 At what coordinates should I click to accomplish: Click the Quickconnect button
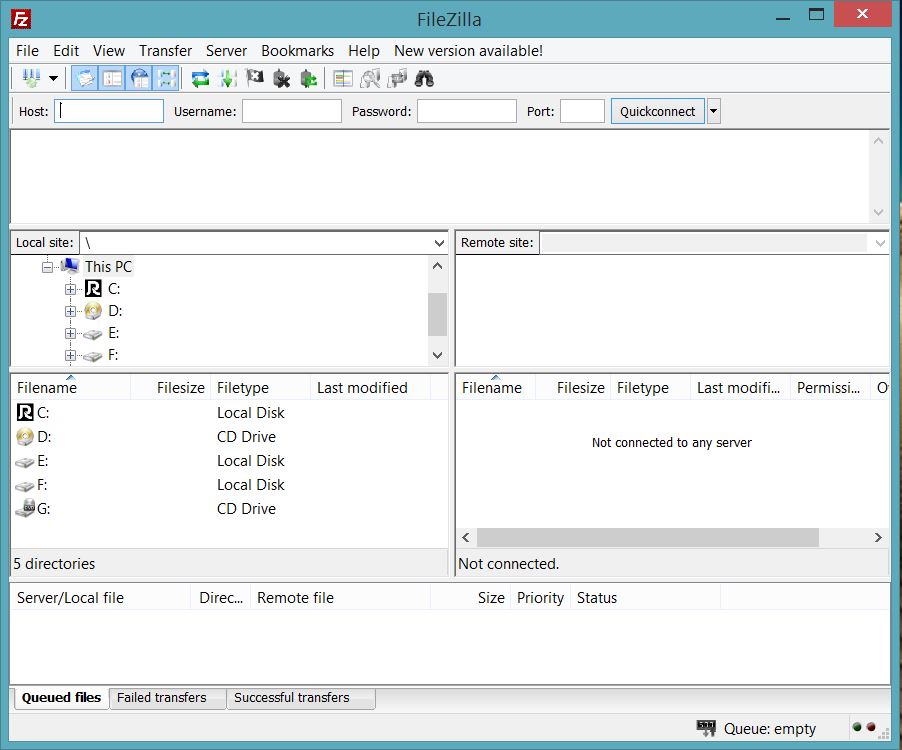(658, 111)
